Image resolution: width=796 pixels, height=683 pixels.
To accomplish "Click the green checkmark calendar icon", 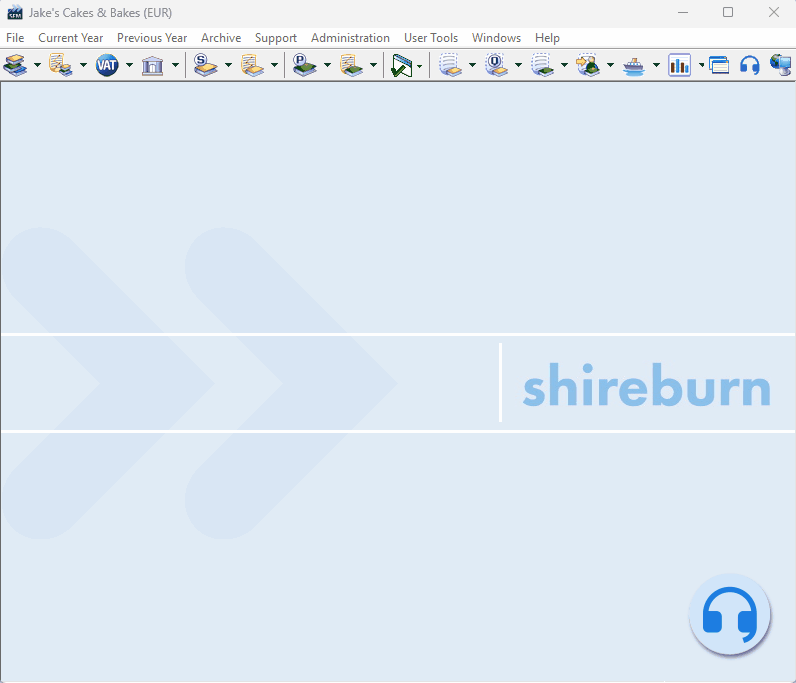I will 402,65.
